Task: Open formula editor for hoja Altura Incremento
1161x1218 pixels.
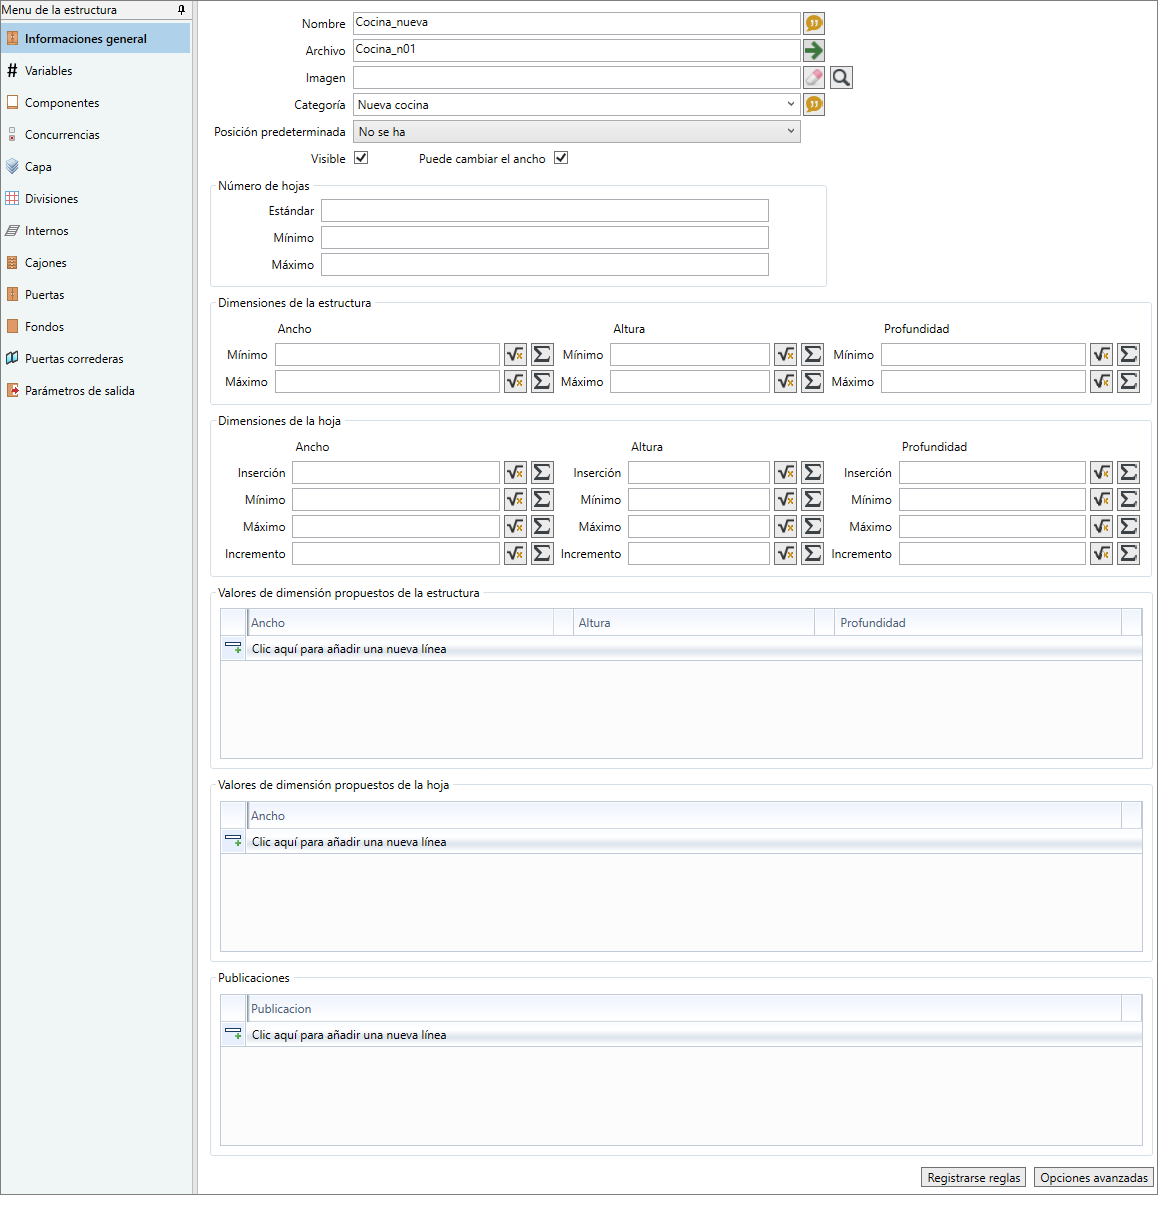Action: (x=785, y=553)
